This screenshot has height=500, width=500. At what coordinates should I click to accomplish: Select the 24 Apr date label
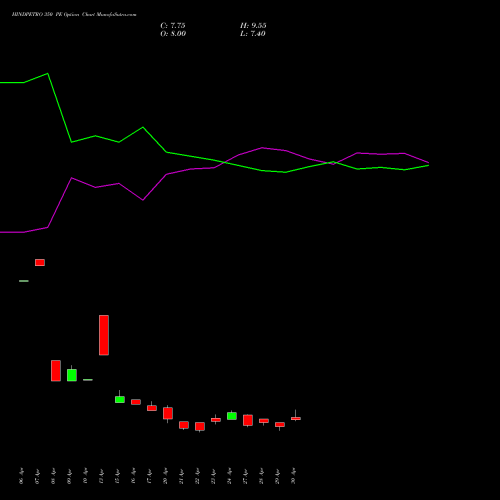[230, 476]
